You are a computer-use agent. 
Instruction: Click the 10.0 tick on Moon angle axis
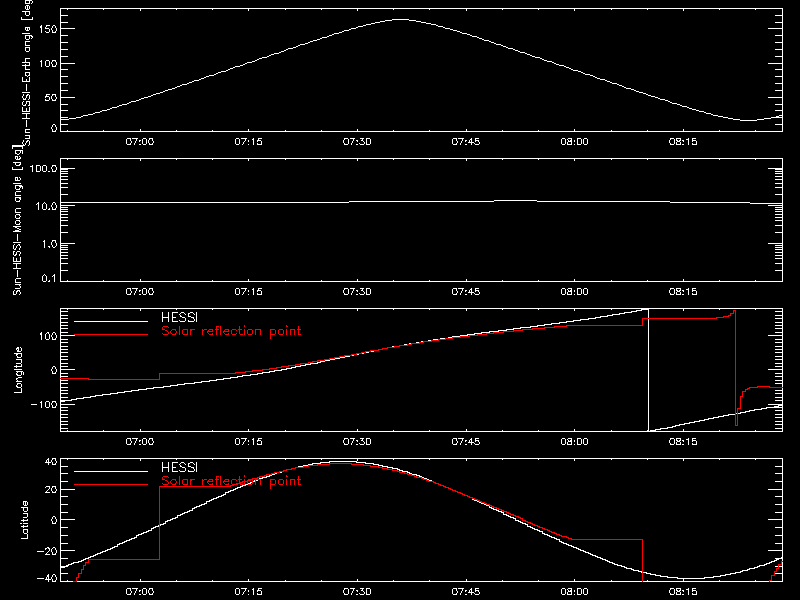tap(46, 206)
